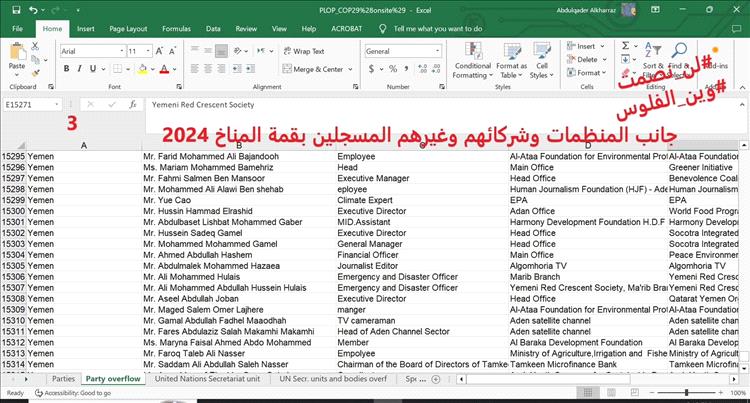Toggle Center alignment

(208, 69)
